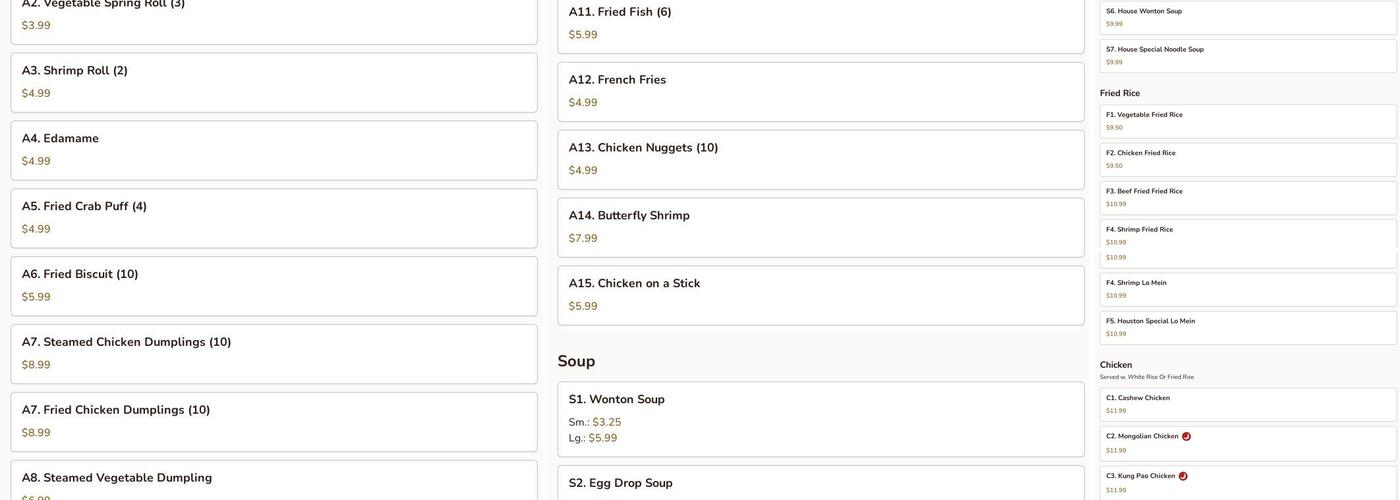This screenshot has width=1400, height=500.
Task: Select A7. Steamed Chicken Dumplings
Action: click(273, 354)
